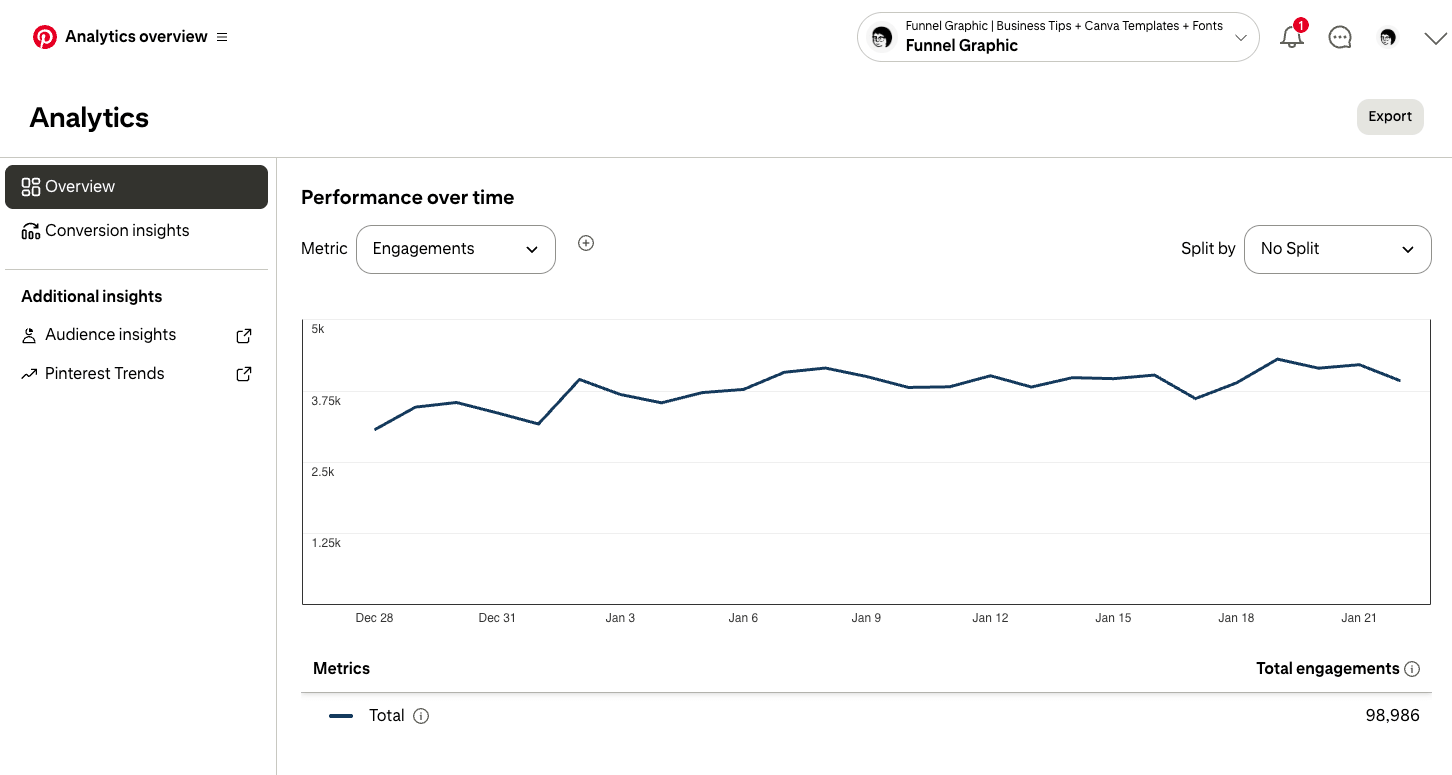
Task: Switch to Conversion insights
Action: 116,230
